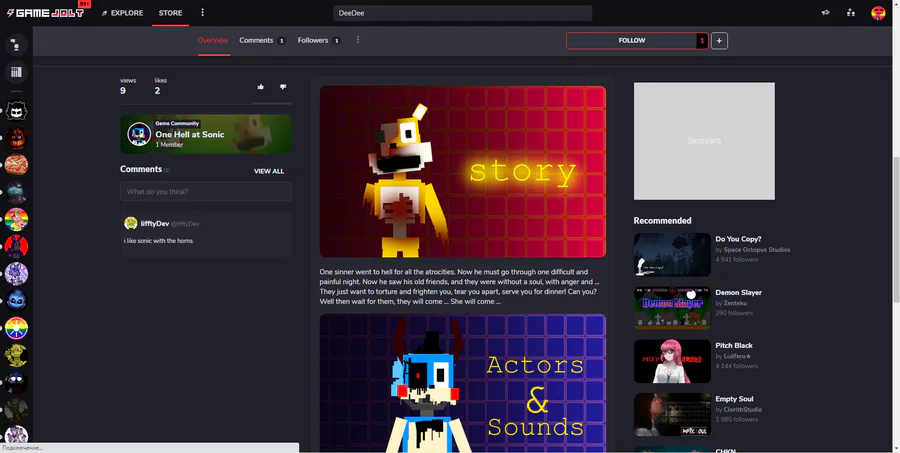900x453 pixels.
Task: Open the Game Jolt home logo
Action: (x=45, y=13)
